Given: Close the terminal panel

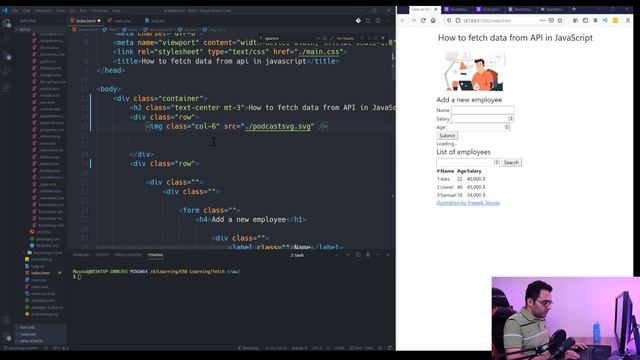Looking at the screenshot, I should pyautogui.click(x=388, y=255).
